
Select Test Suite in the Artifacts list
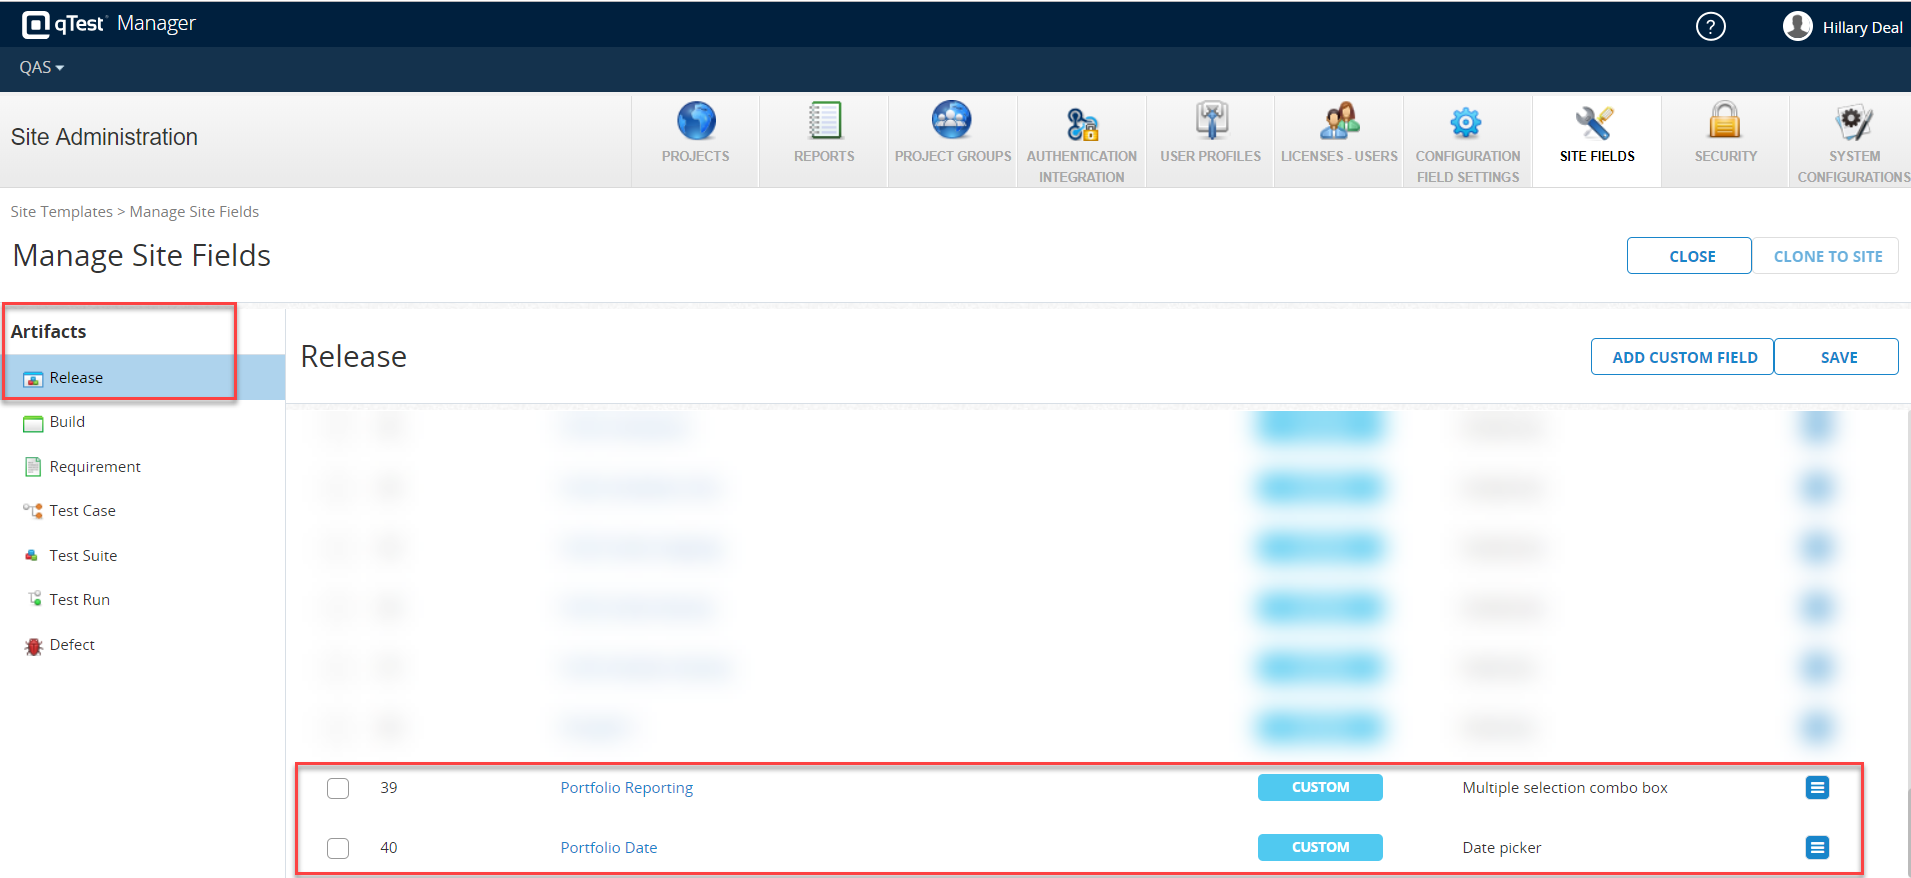pos(83,556)
